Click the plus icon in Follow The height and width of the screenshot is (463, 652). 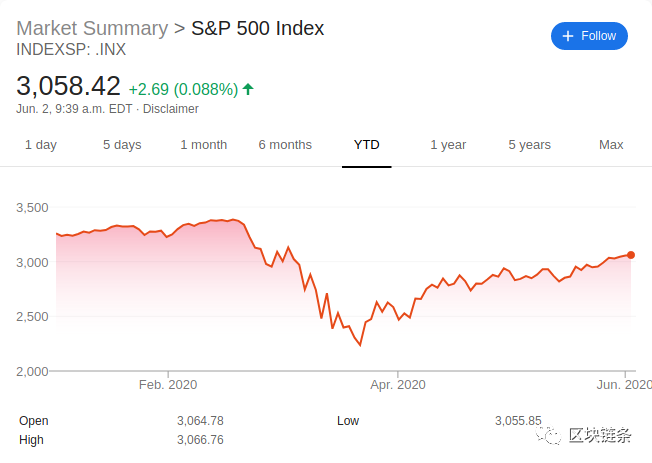568,36
